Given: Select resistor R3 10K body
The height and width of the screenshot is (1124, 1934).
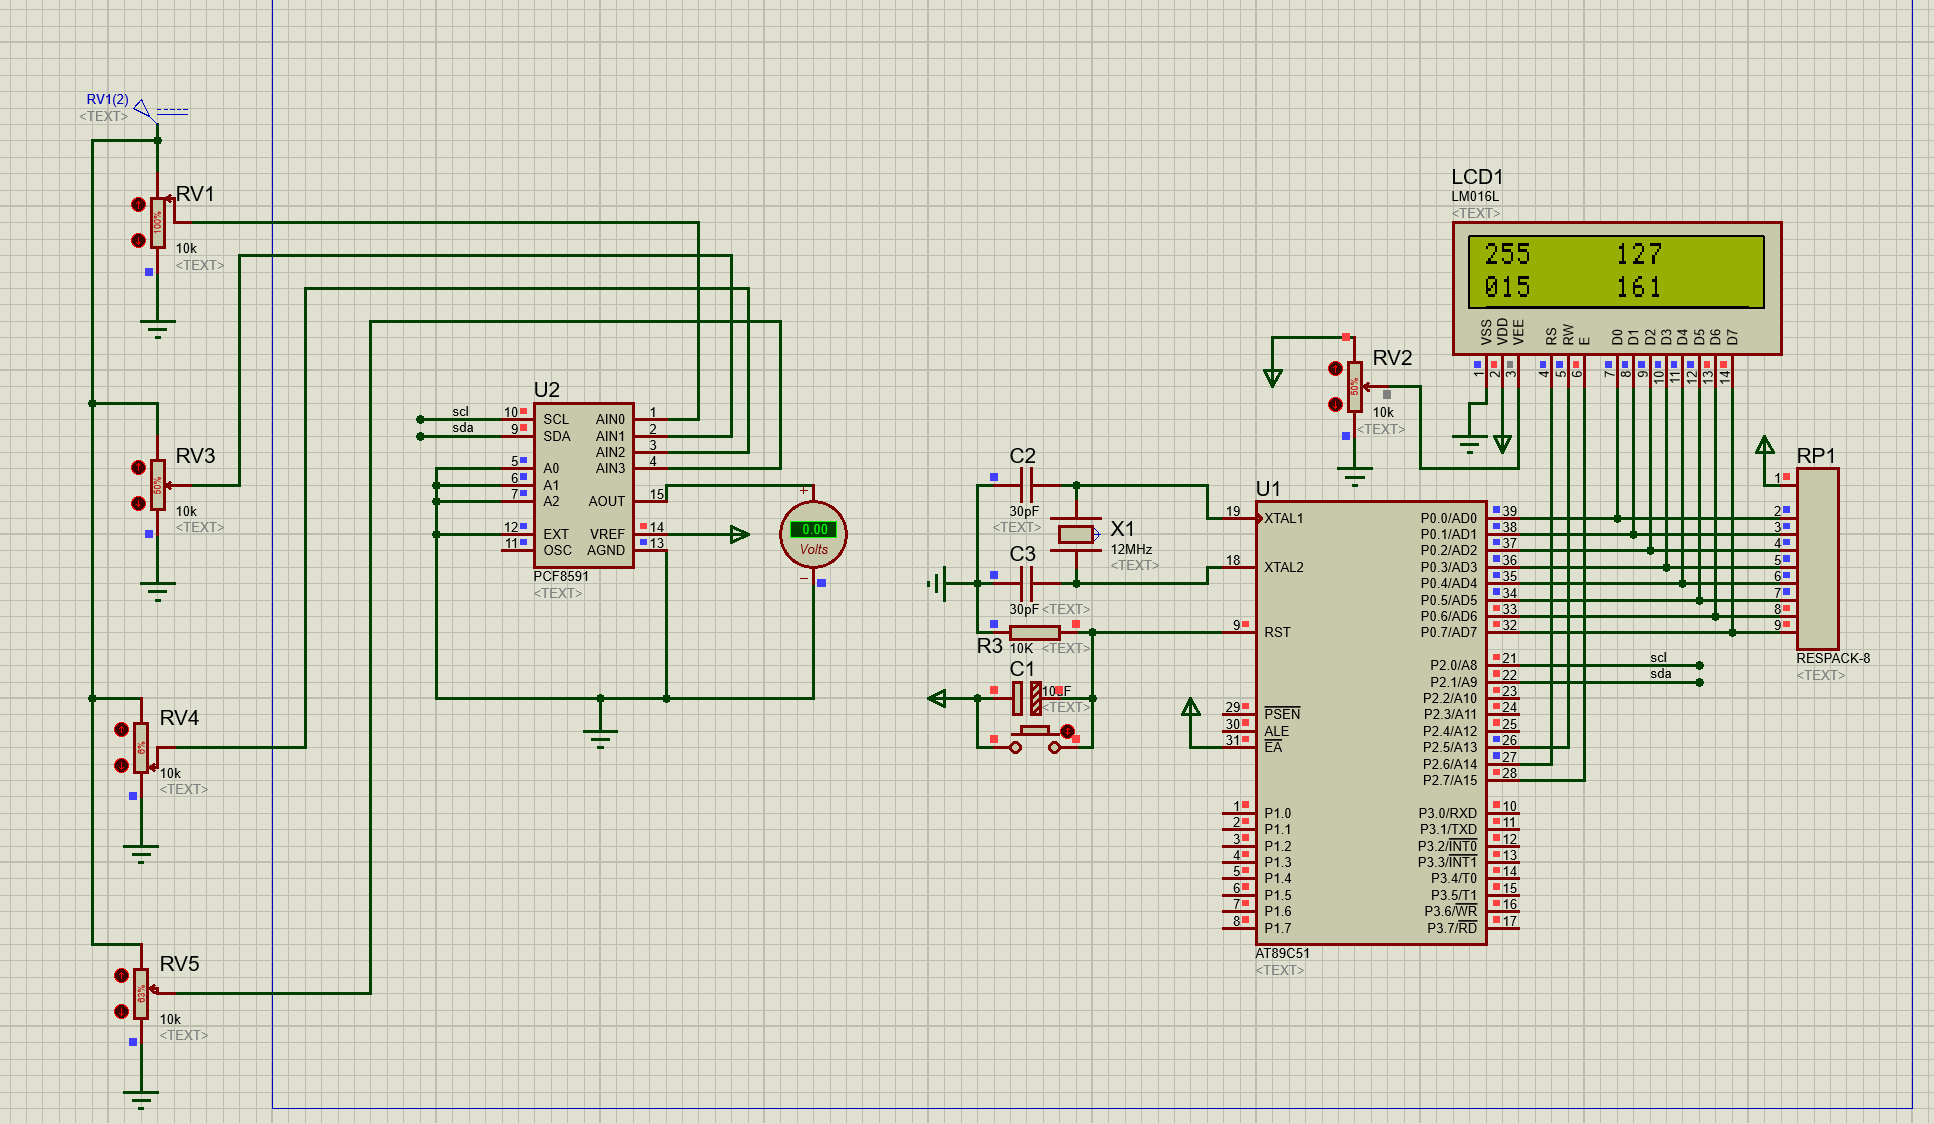Looking at the screenshot, I should [1034, 632].
